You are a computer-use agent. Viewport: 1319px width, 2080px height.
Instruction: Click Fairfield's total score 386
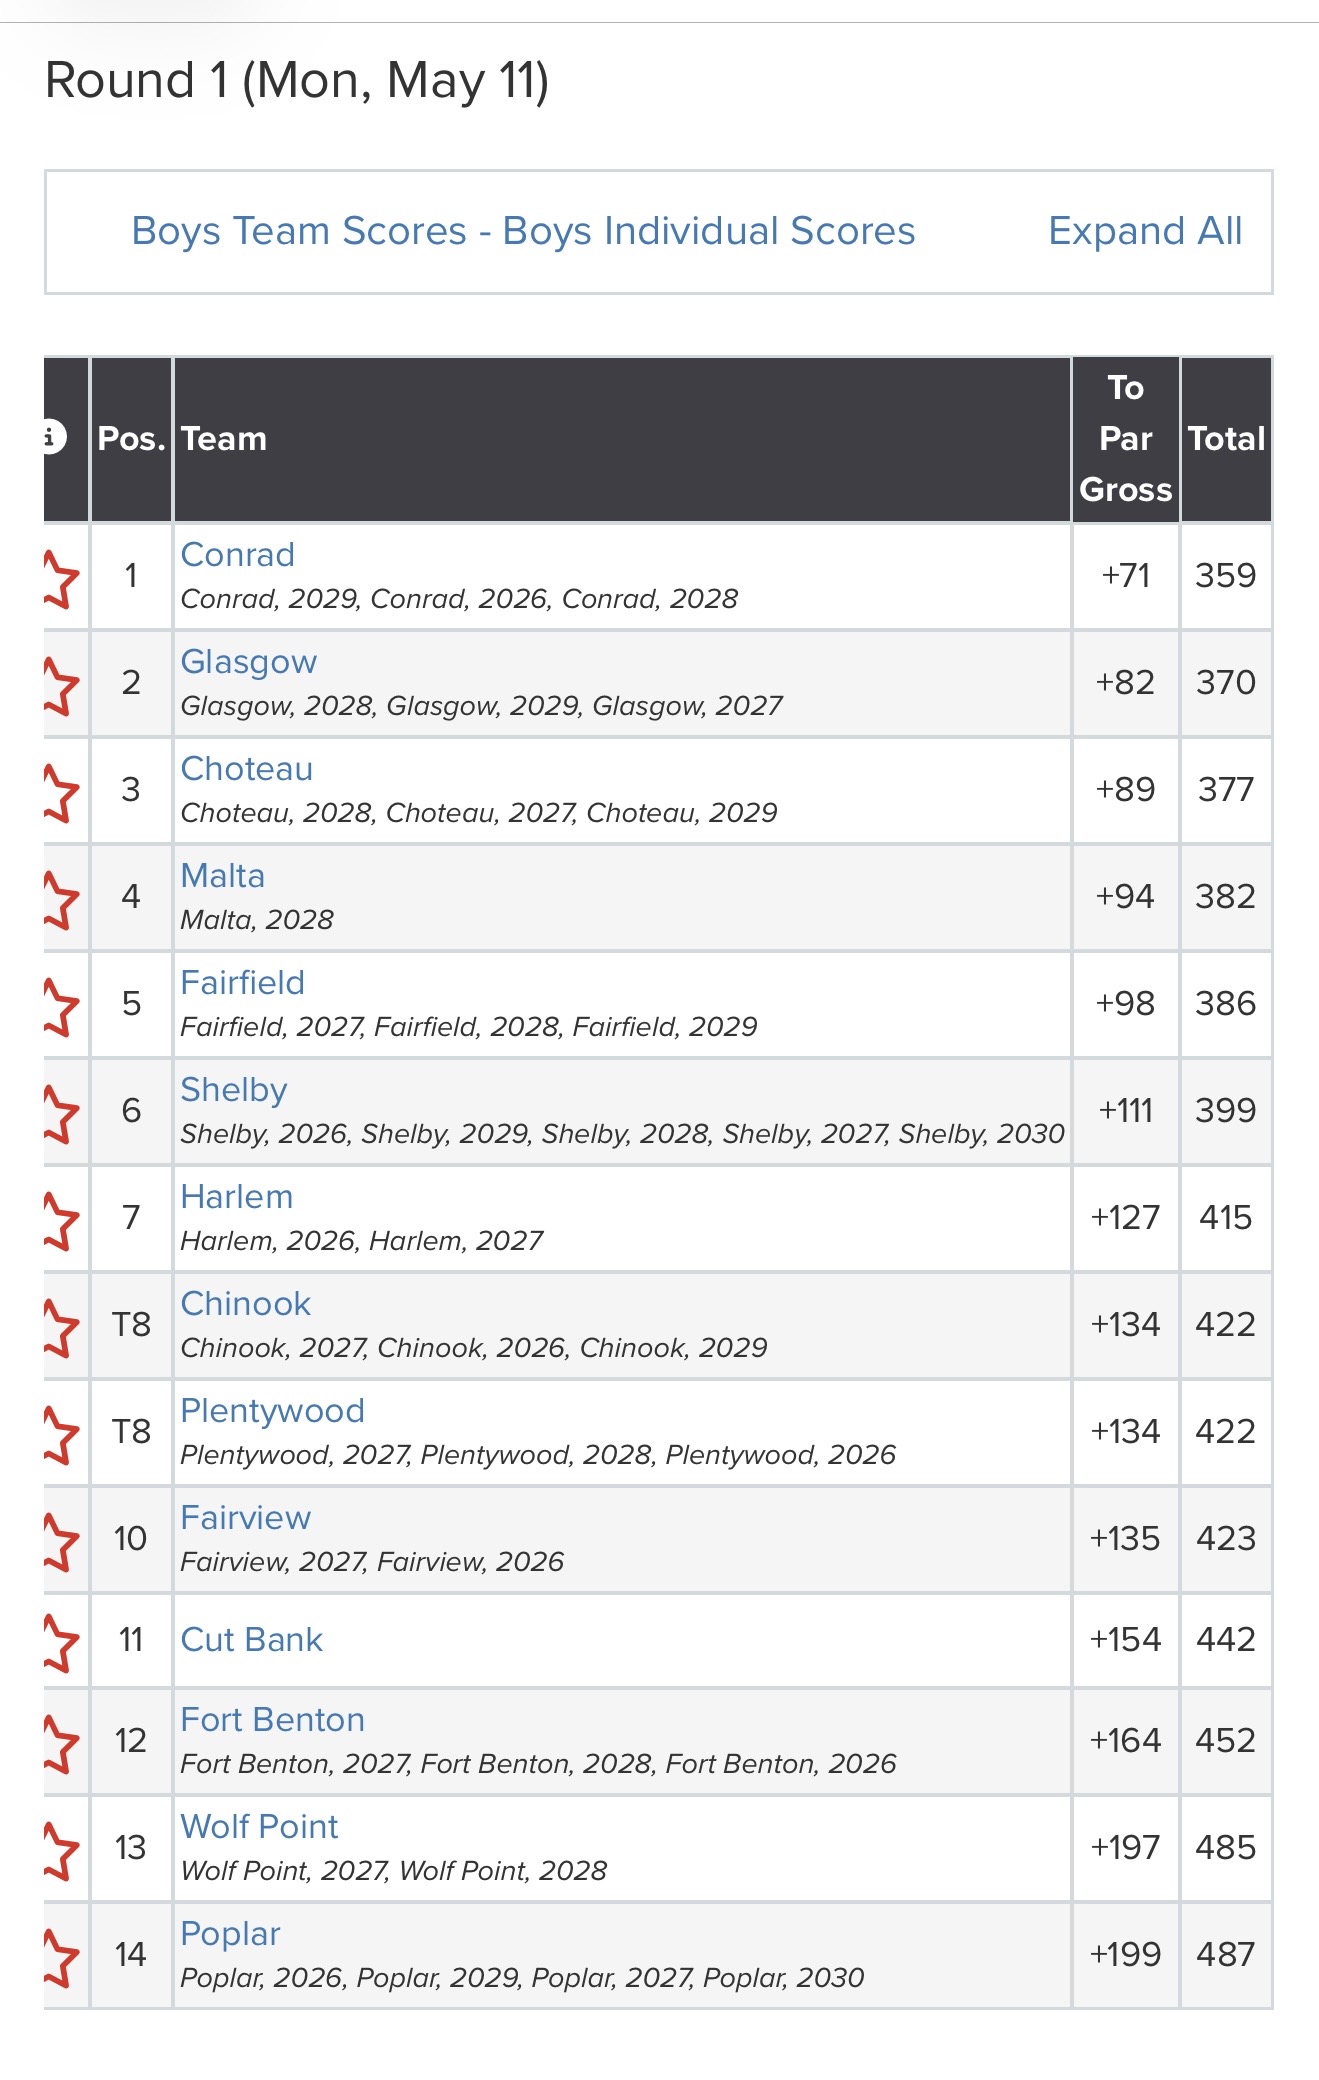point(1226,1004)
